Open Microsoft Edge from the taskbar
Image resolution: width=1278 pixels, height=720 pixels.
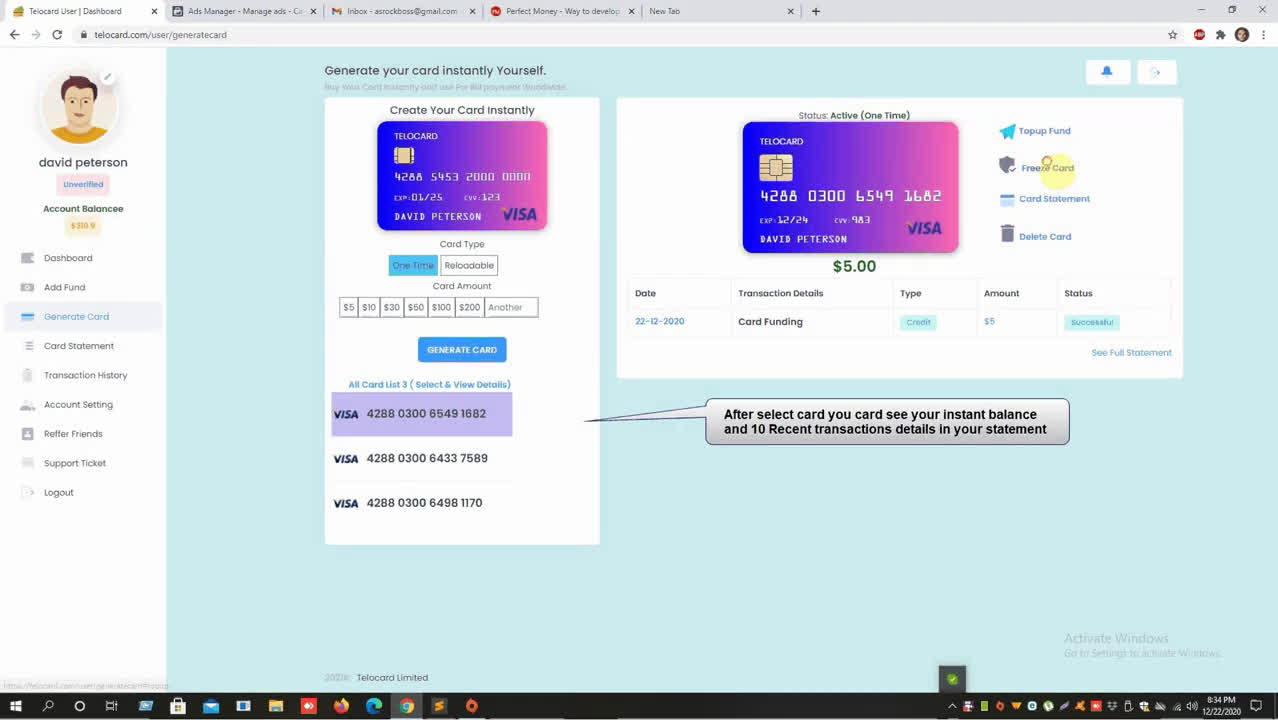point(374,706)
